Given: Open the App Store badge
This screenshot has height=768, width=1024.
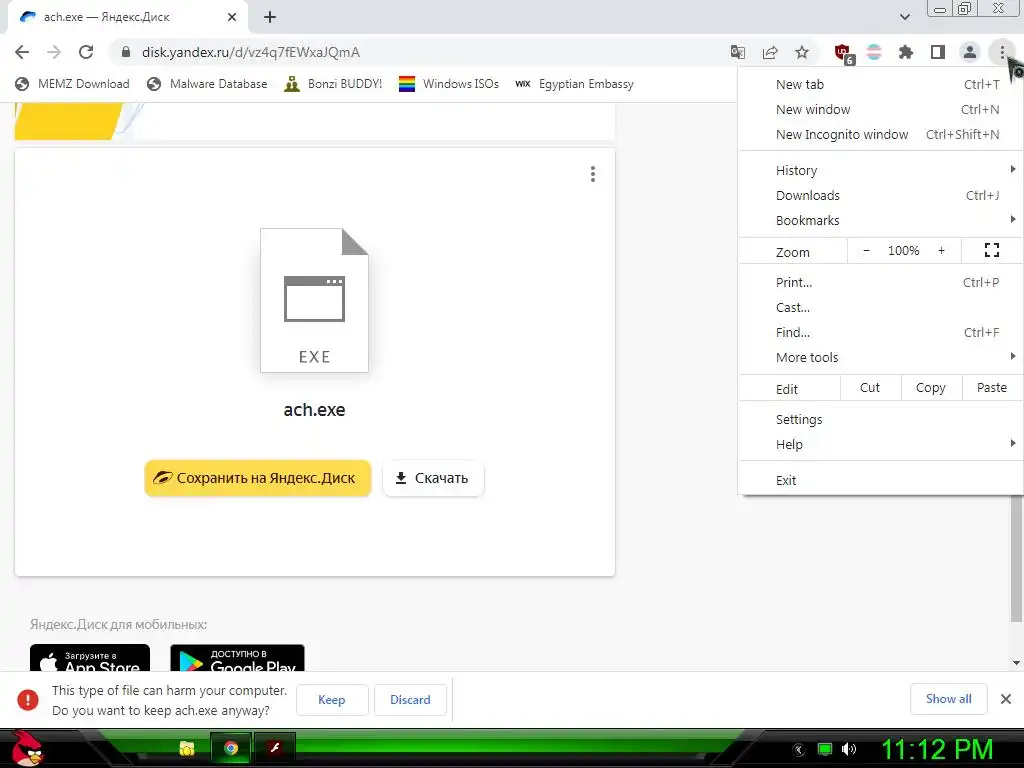Looking at the screenshot, I should (90, 658).
